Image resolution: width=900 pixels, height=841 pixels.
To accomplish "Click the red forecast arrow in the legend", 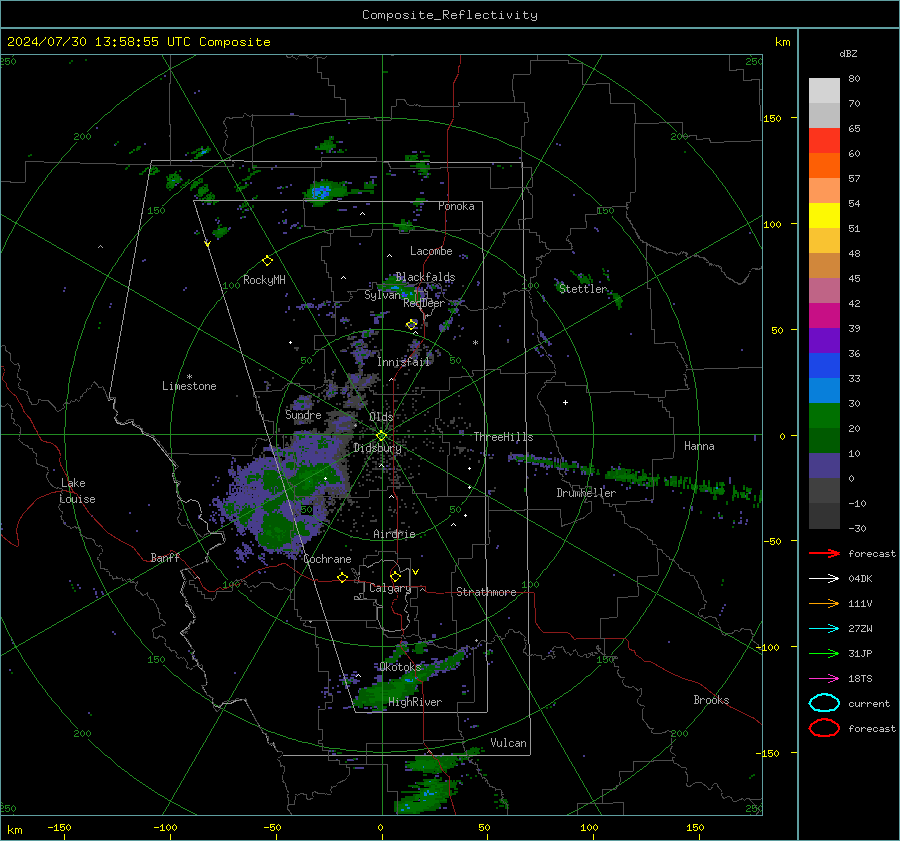I will 824,553.
